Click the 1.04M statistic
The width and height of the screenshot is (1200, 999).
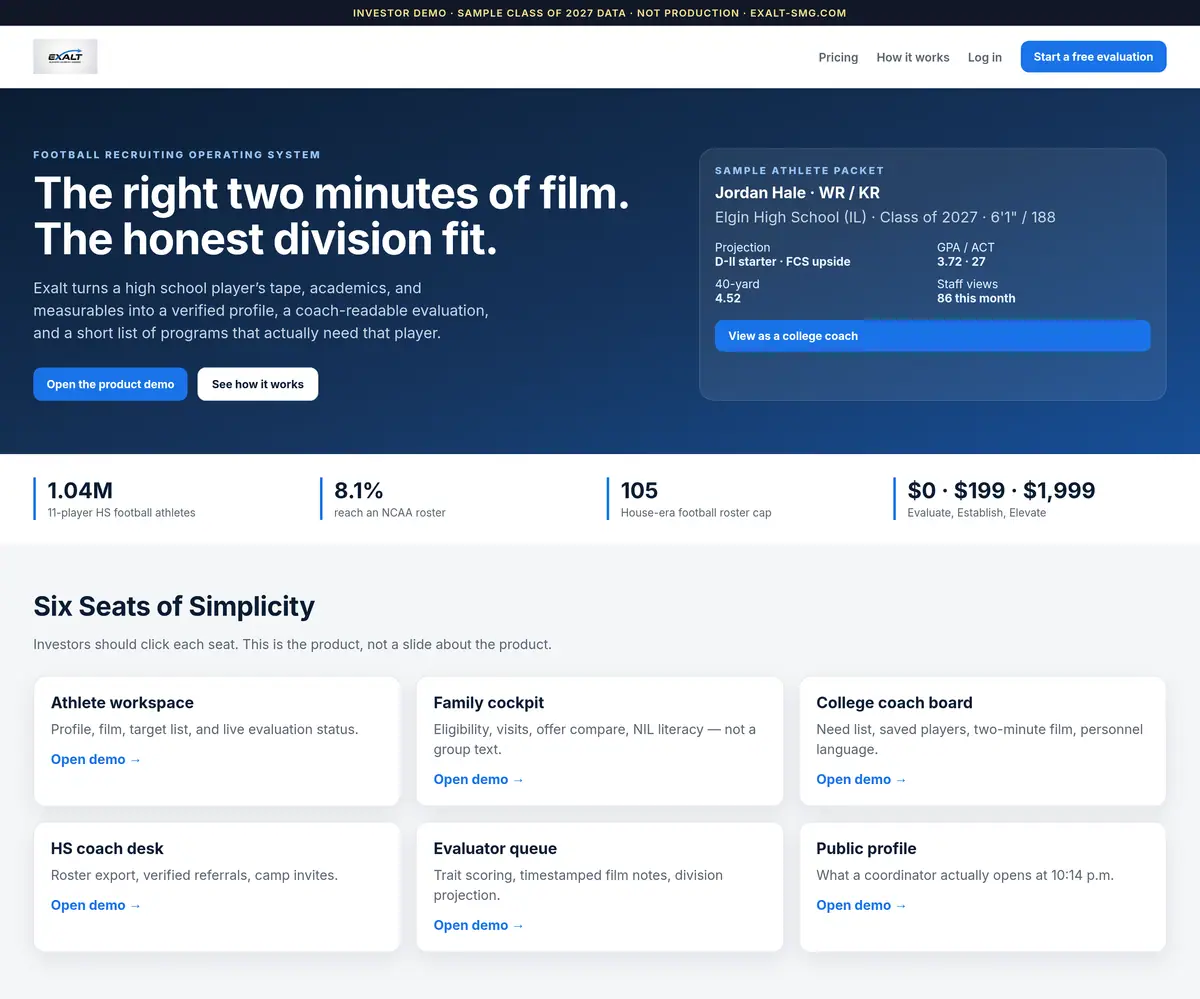pyautogui.click(x=80, y=490)
